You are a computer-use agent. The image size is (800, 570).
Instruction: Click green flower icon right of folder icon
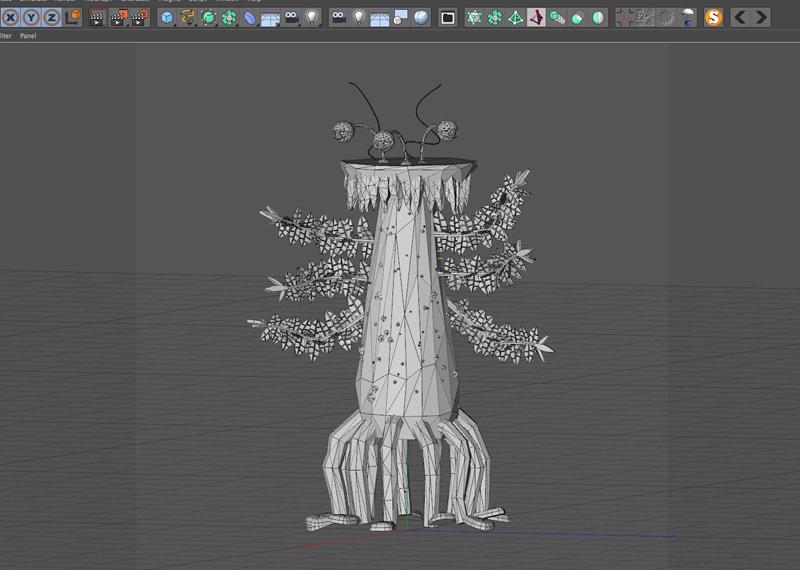tap(494, 18)
